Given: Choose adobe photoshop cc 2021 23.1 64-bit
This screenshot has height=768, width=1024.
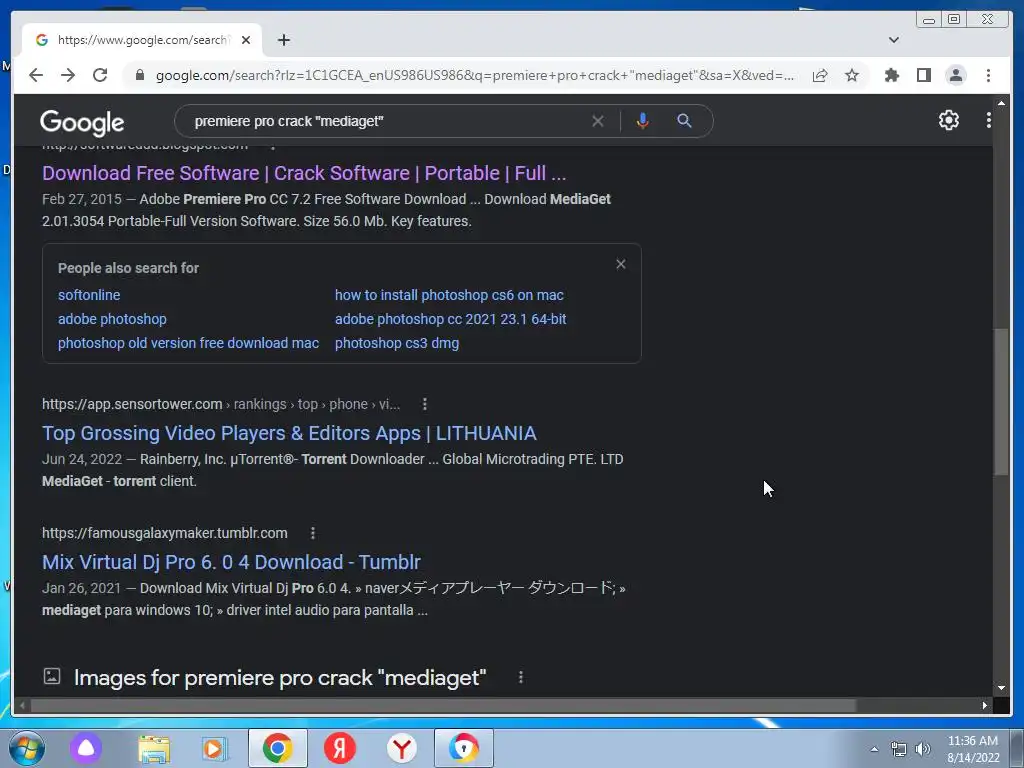Looking at the screenshot, I should tap(451, 319).
